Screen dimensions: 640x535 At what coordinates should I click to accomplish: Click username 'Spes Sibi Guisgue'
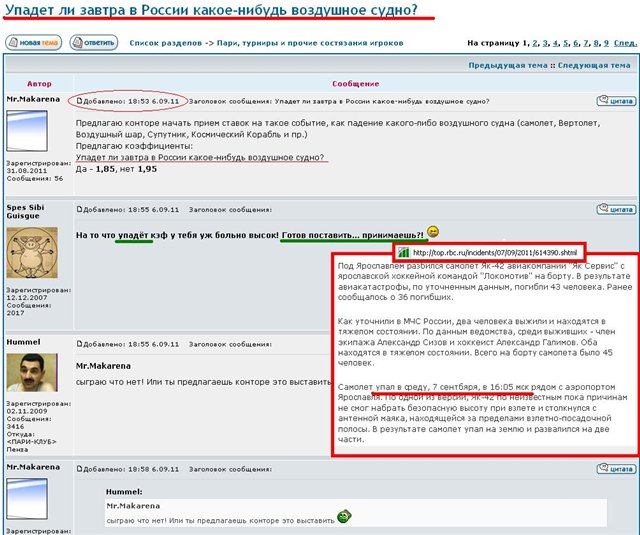tap(25, 211)
